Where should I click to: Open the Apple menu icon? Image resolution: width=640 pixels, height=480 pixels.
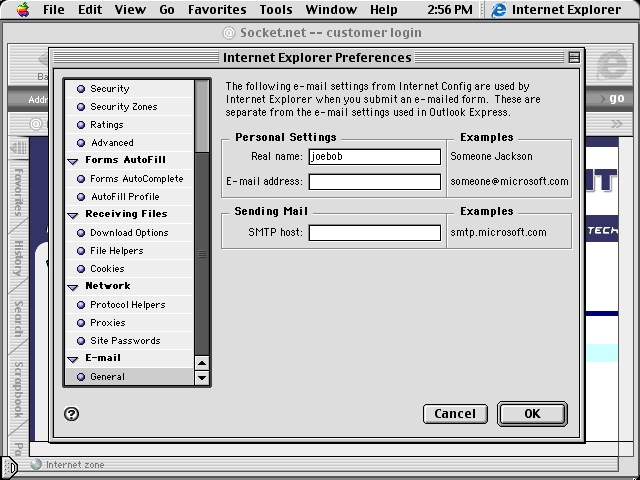pyautogui.click(x=23, y=9)
